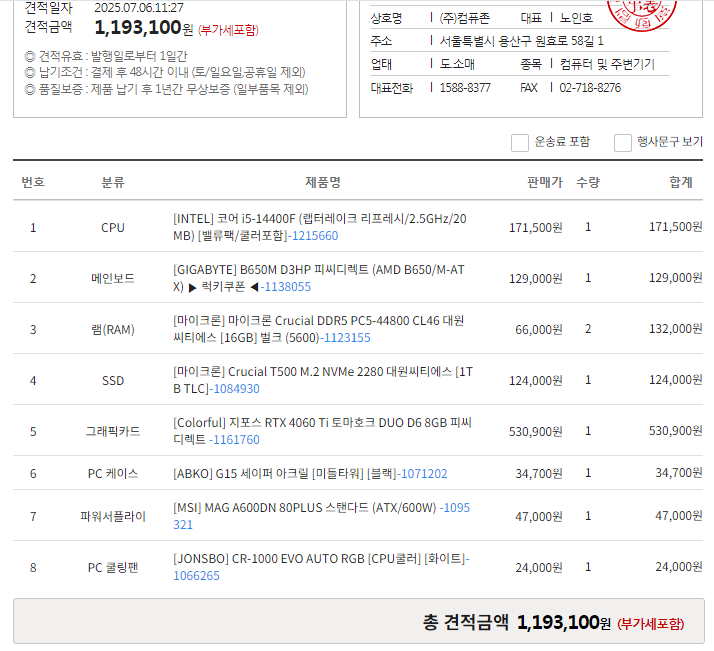Click the 132,000원 RAM subtotal
The height and width of the screenshot is (651, 714).
pos(675,329)
